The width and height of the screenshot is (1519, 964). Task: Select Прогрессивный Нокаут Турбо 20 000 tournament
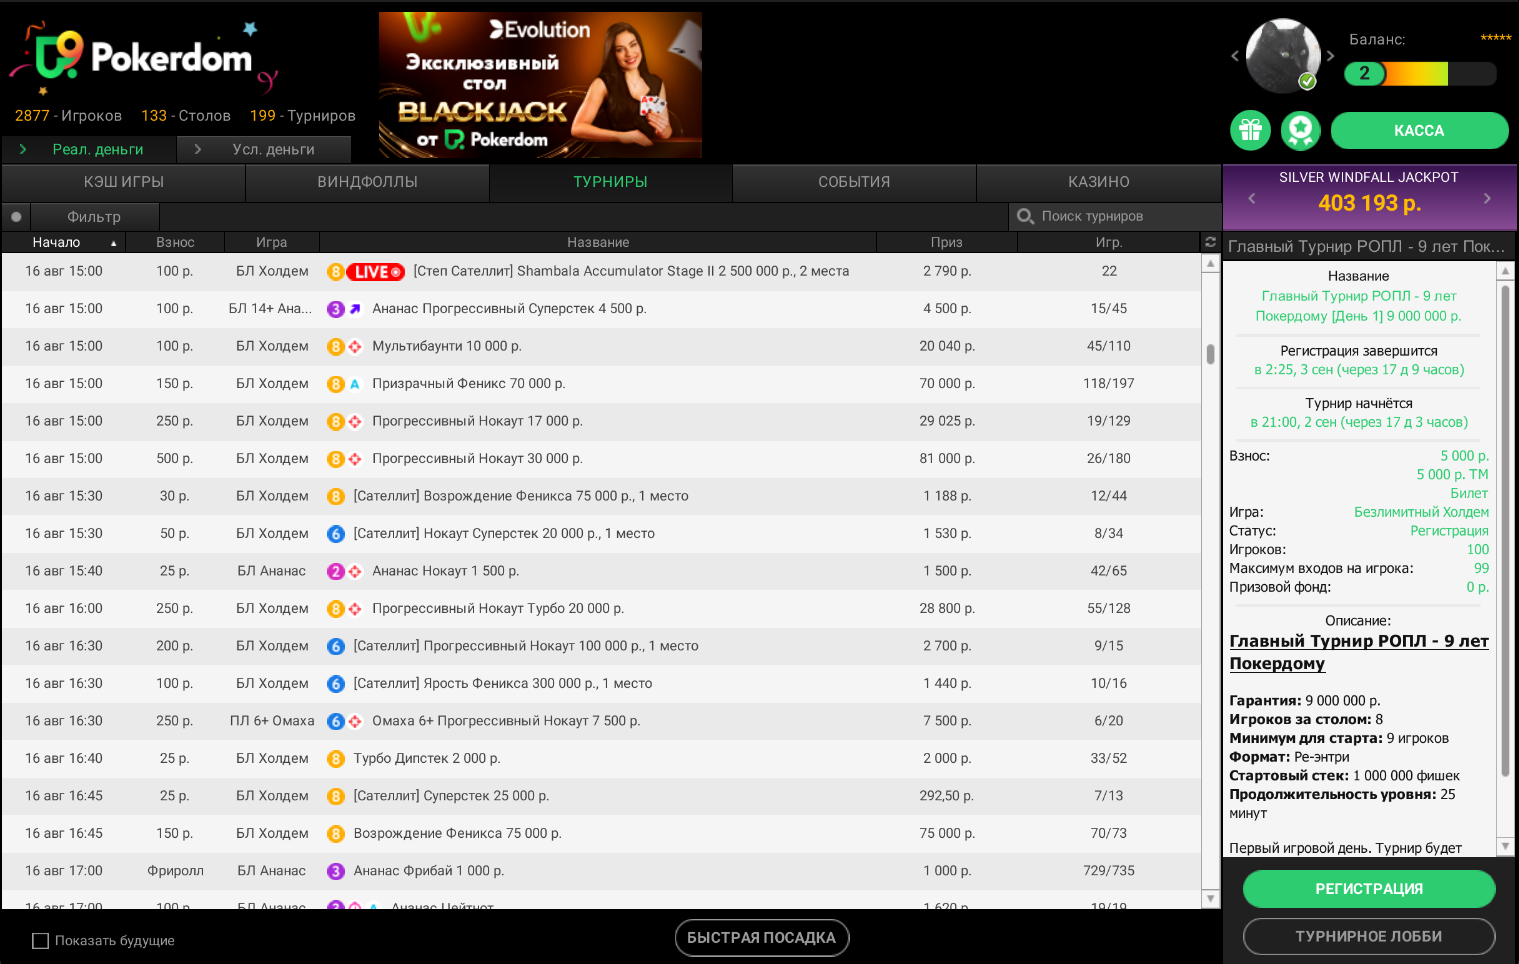(602, 609)
